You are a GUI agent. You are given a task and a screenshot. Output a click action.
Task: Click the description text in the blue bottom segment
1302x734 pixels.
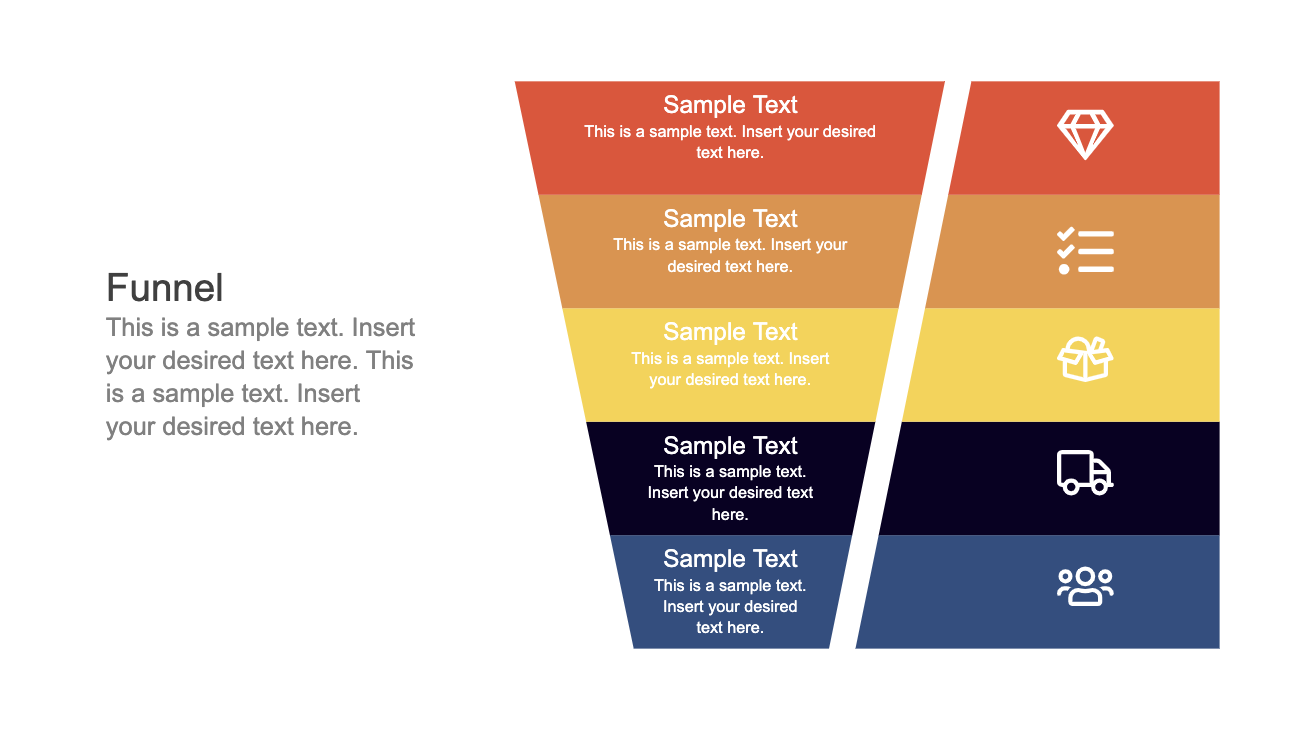click(730, 606)
